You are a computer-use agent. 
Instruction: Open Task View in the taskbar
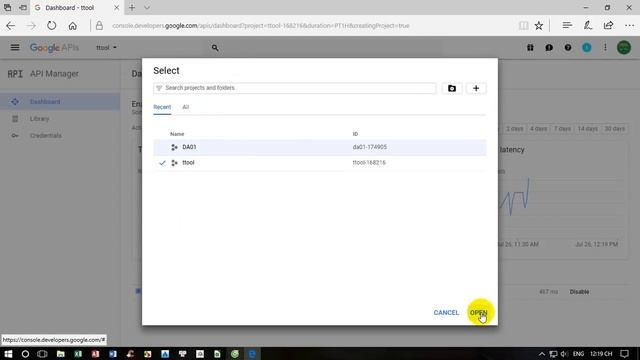point(42,354)
